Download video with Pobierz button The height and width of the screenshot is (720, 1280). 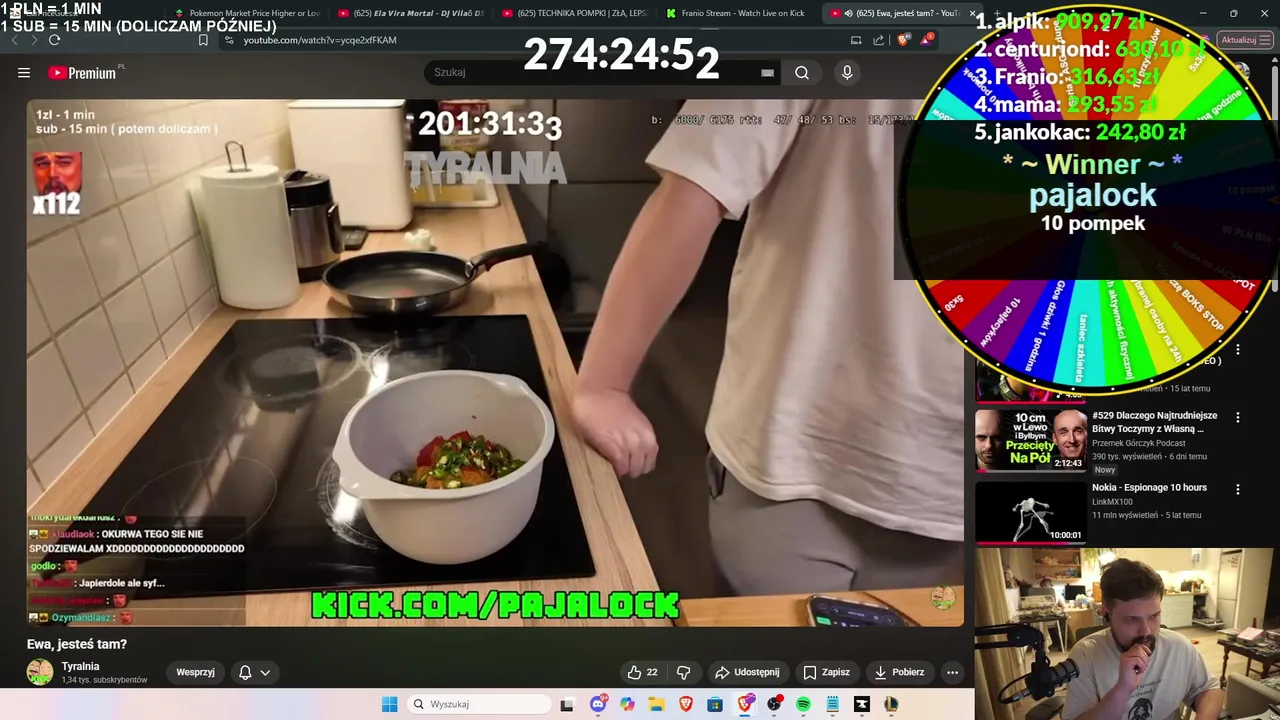pos(899,672)
